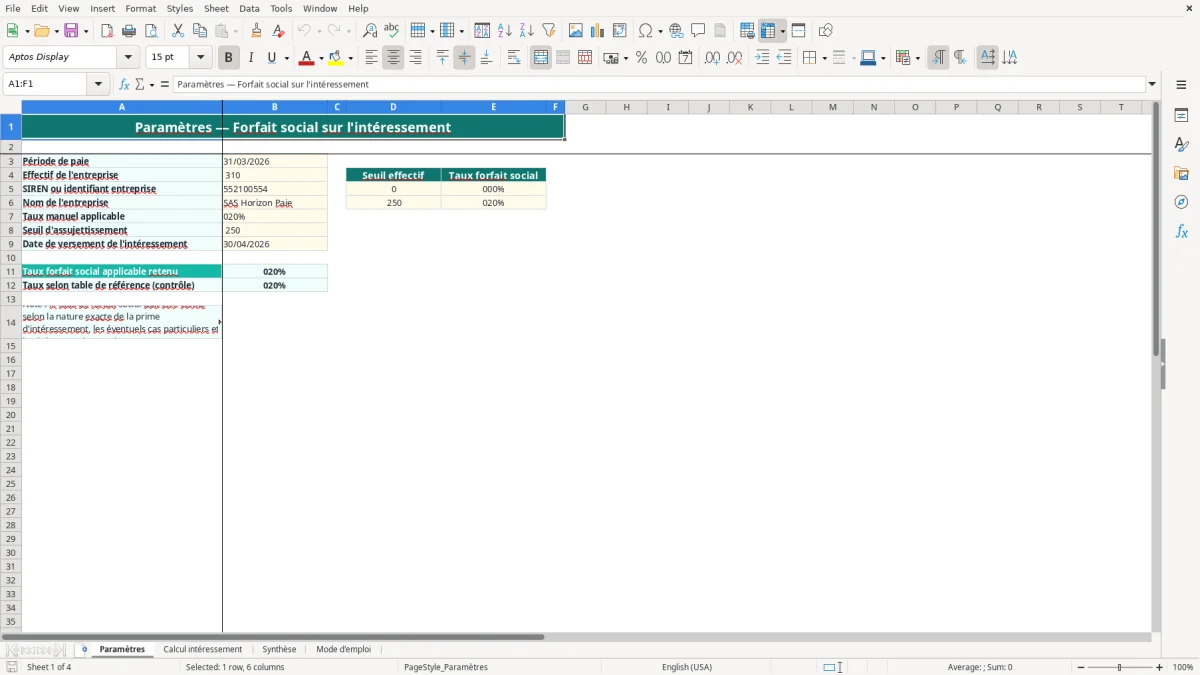Toggle Center Vertically alignment
1200x675 pixels.
click(x=464, y=58)
